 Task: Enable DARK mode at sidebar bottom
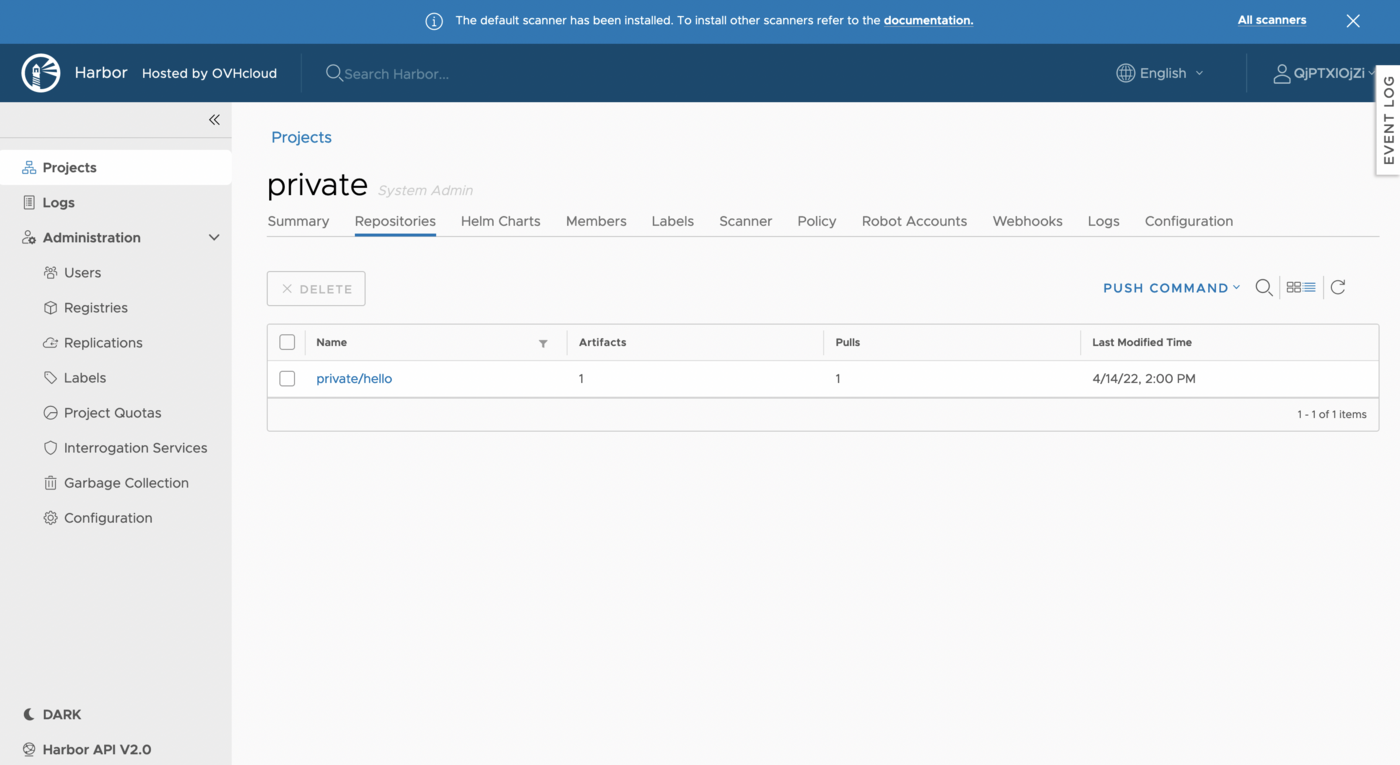click(52, 714)
